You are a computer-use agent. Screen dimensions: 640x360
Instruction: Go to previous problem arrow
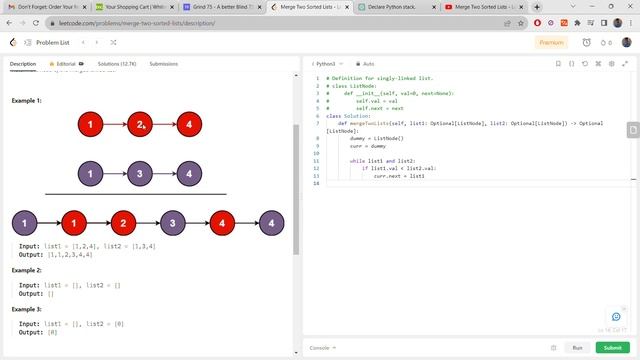[83, 42]
